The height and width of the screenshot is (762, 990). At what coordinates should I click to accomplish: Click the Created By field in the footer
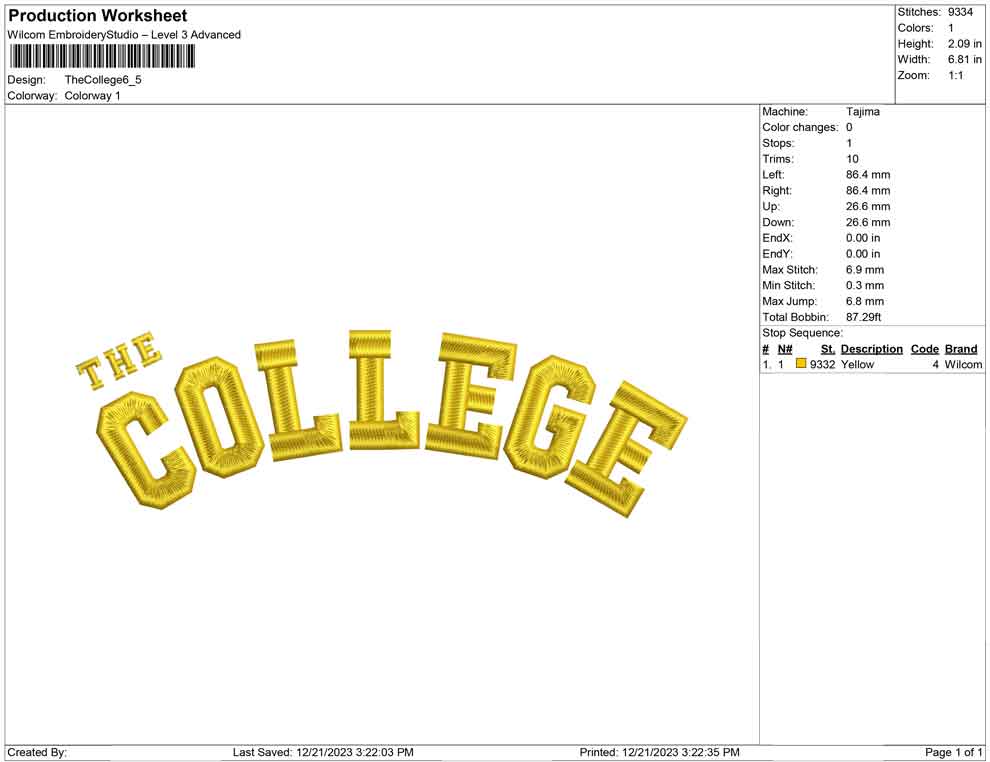point(38,751)
